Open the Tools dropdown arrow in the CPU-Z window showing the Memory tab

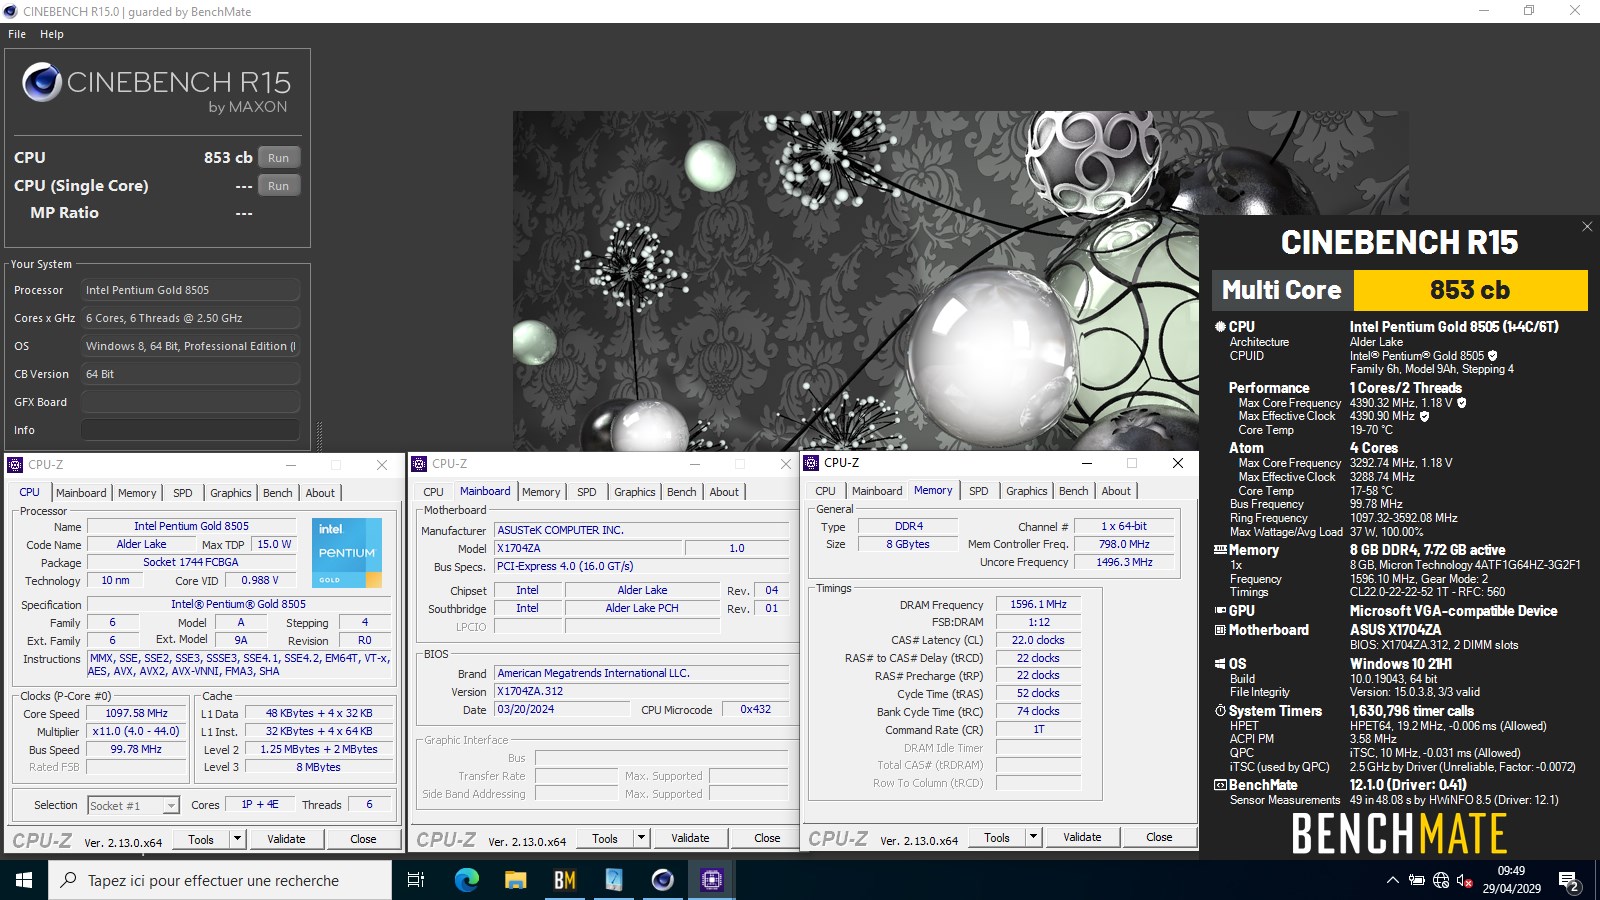[x=1034, y=837]
